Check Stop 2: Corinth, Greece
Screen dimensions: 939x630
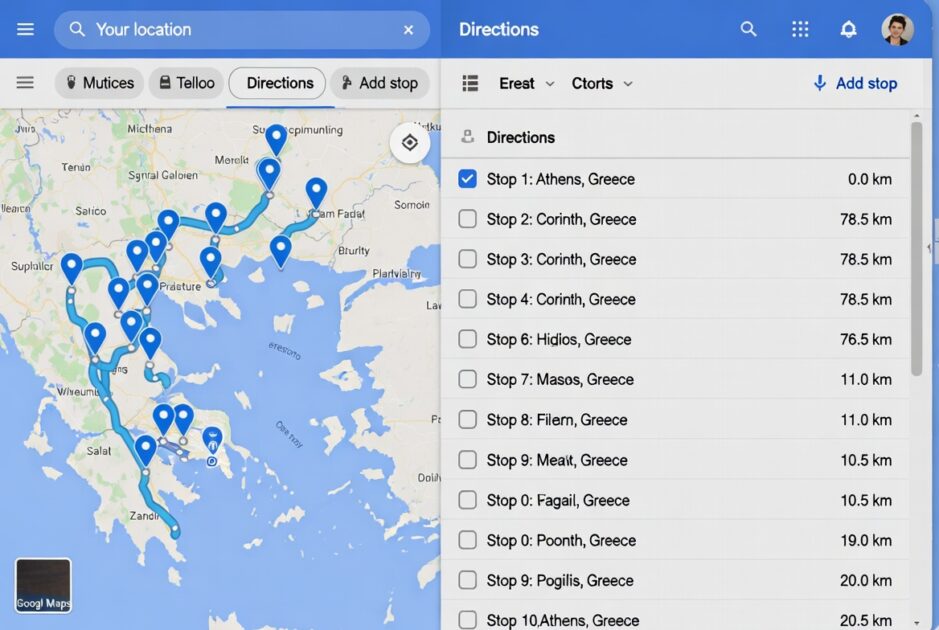point(466,219)
